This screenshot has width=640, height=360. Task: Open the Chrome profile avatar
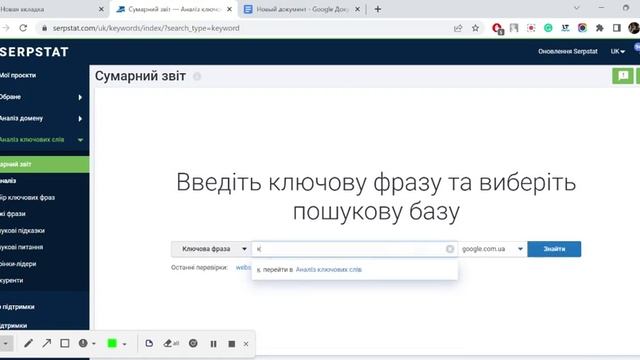click(x=634, y=28)
